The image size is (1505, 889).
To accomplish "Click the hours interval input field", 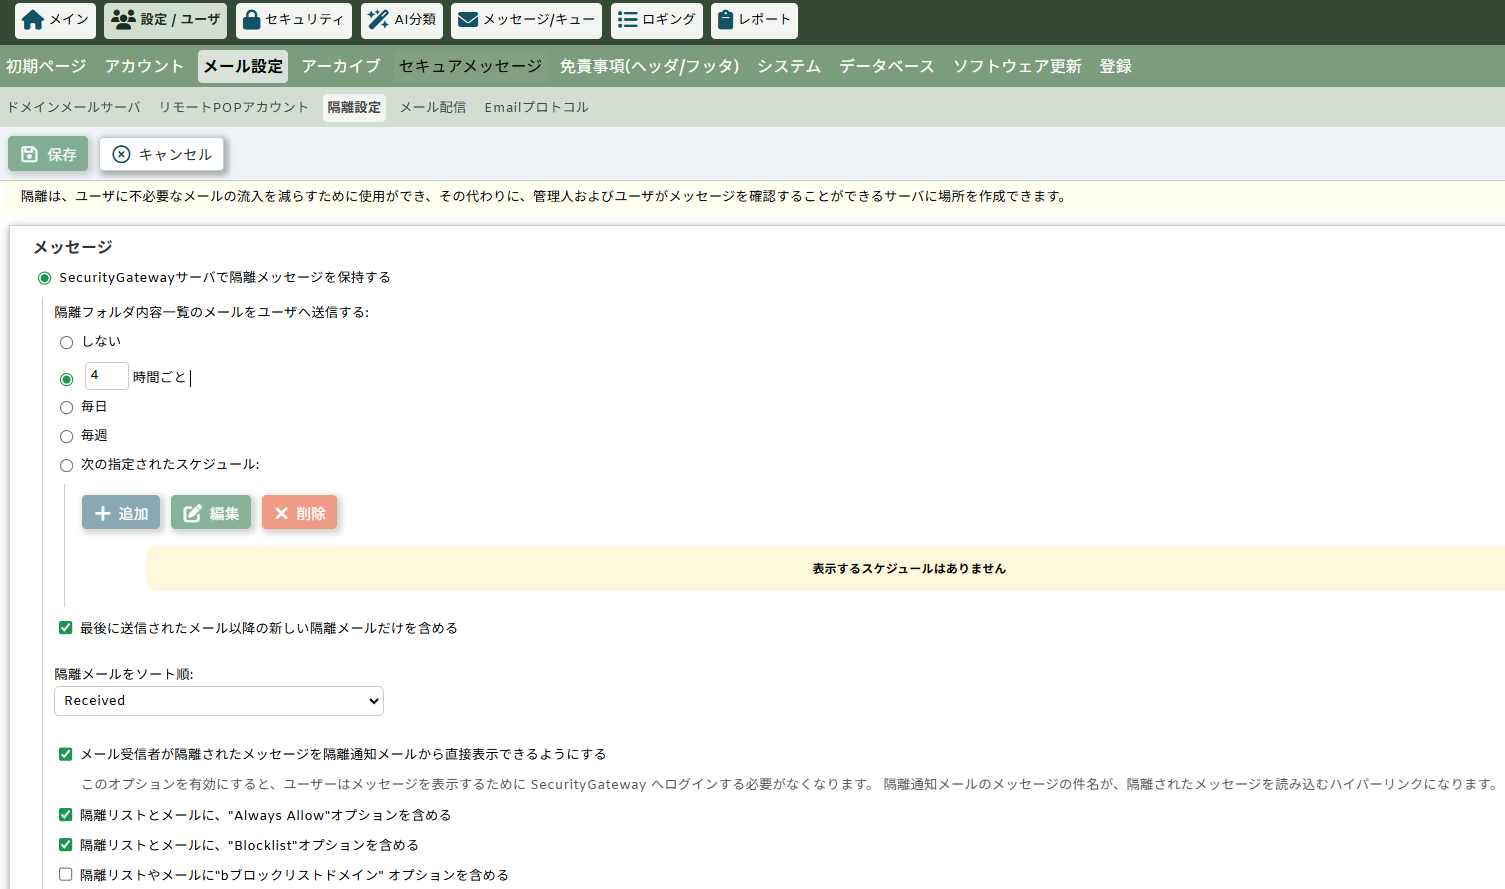I will point(106,376).
